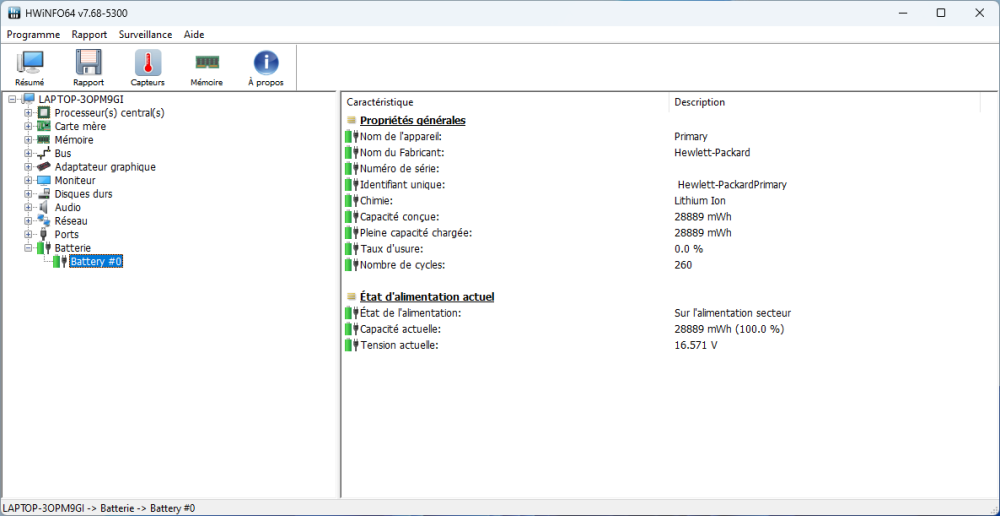Click the Carte mère board icon
Image resolution: width=1000 pixels, height=516 pixels.
[44, 126]
